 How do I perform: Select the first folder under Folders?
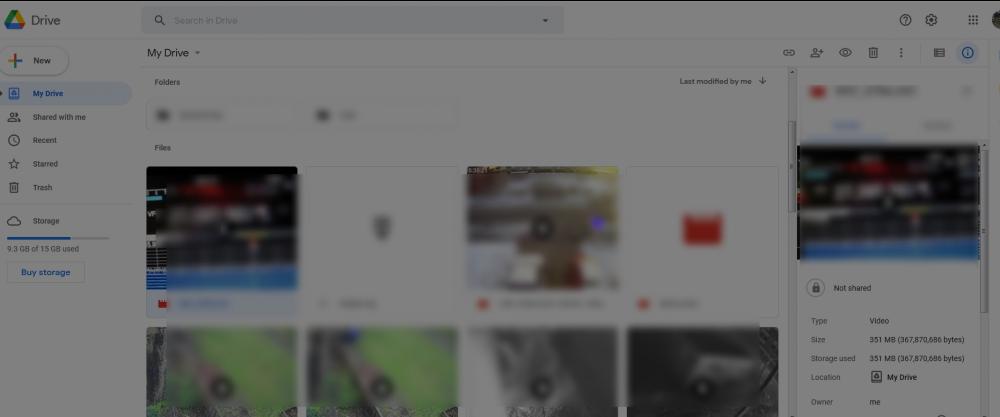(221, 115)
